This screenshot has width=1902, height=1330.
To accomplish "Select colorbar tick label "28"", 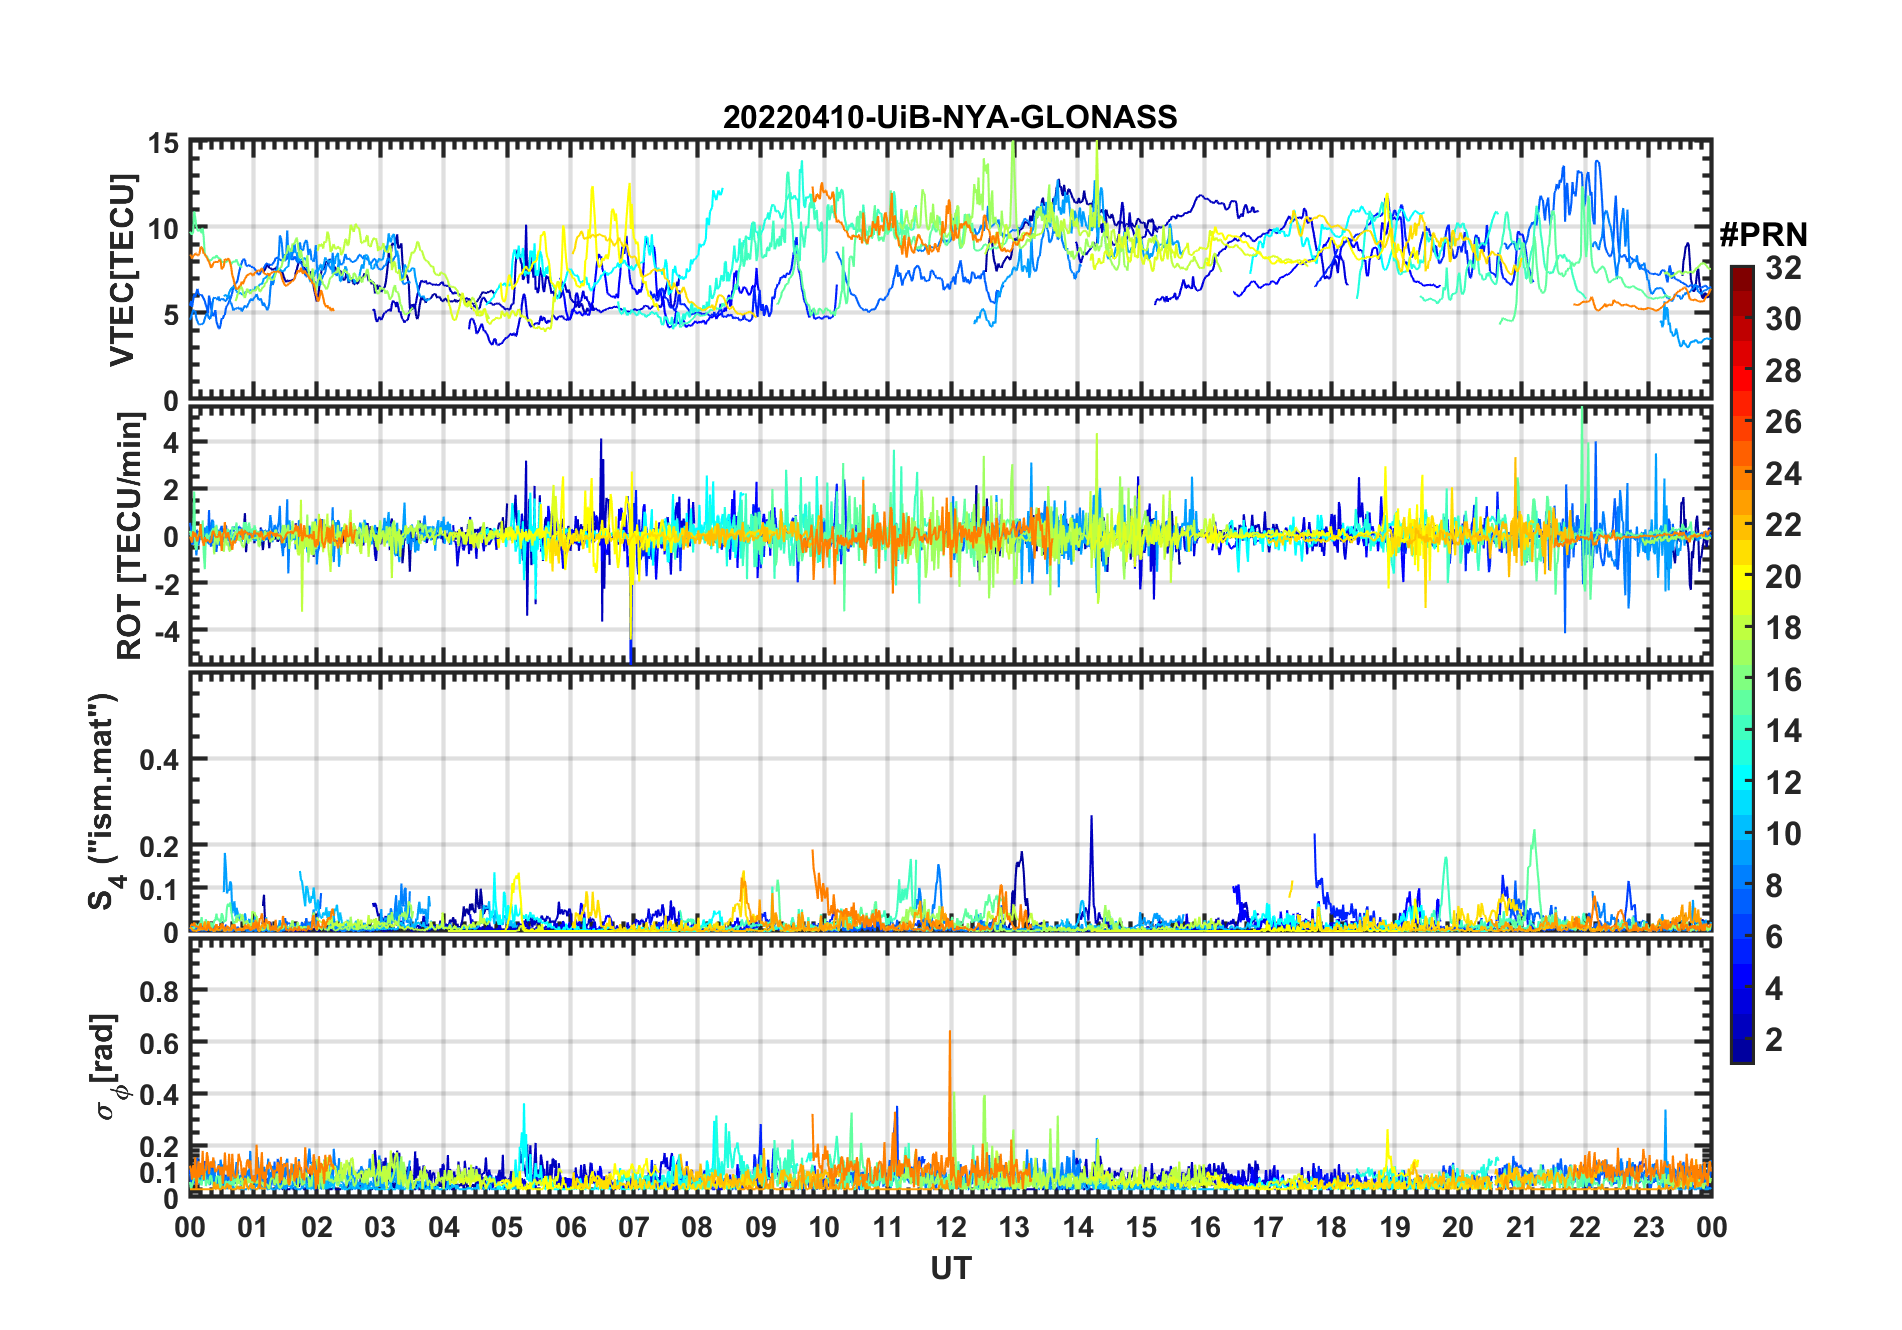I will [x=1783, y=371].
